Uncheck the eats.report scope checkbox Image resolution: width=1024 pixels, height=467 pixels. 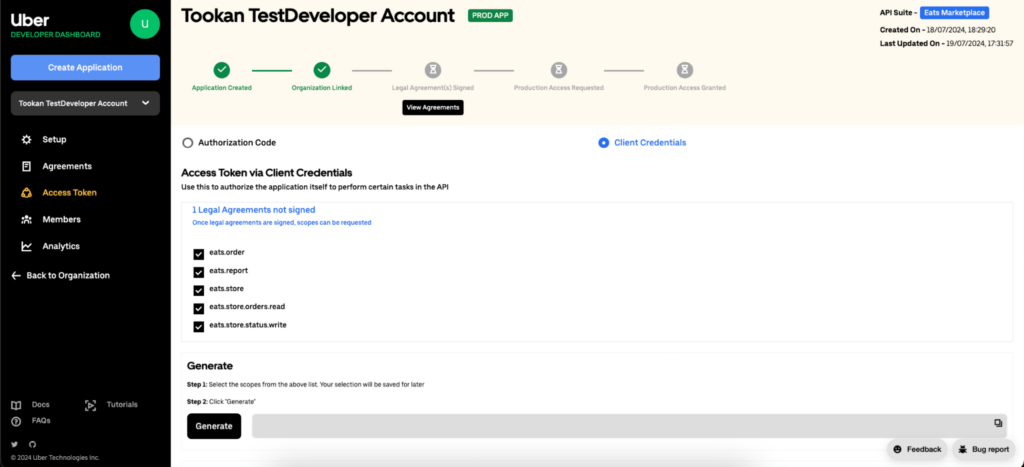(199, 272)
